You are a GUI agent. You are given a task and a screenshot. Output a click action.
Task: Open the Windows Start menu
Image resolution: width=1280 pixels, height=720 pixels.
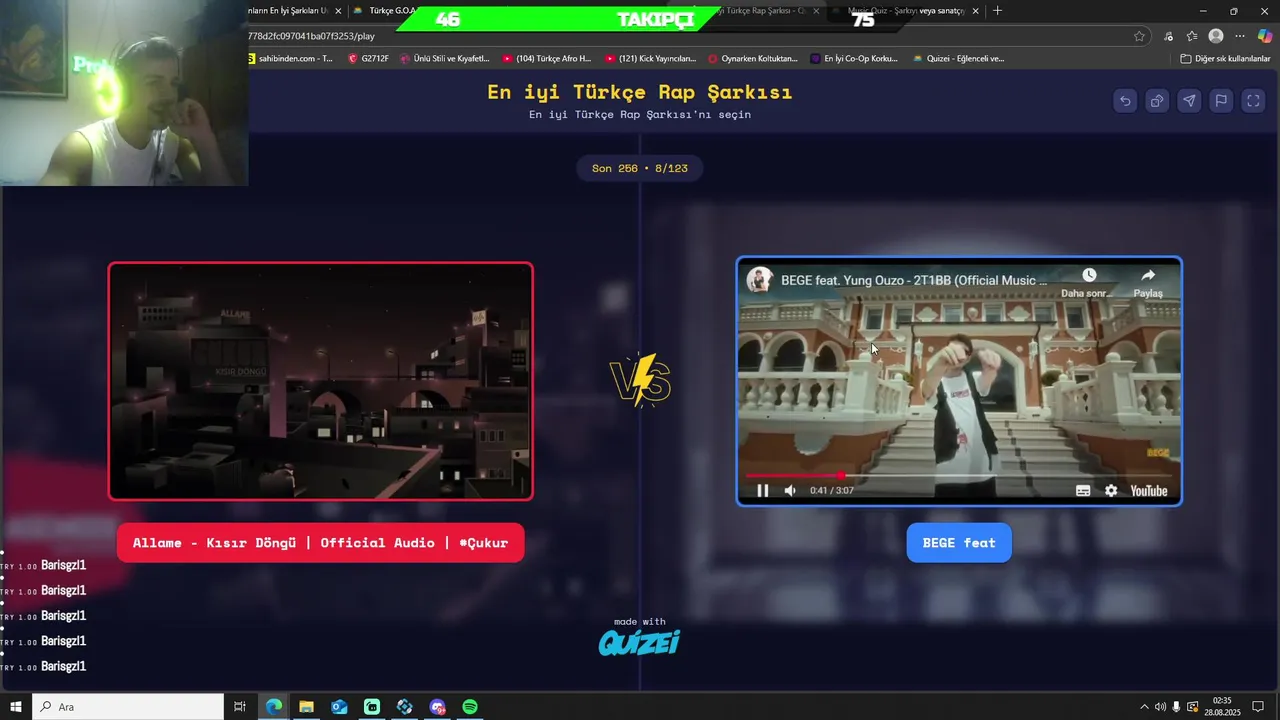16,707
